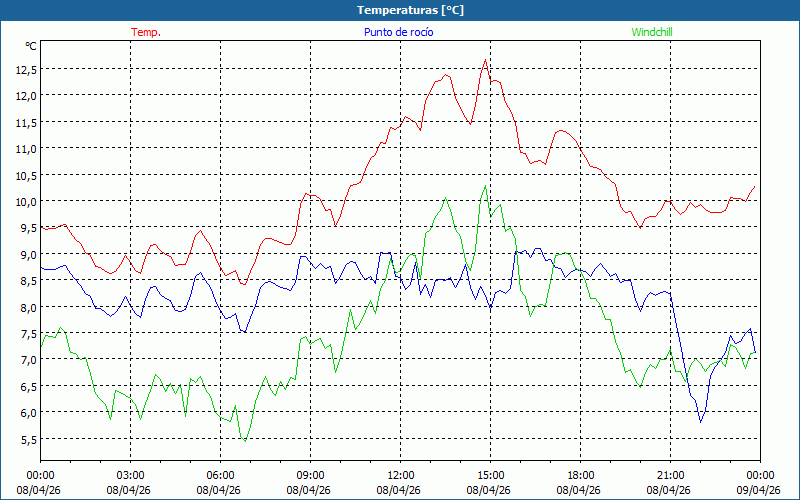
Task: Click the 03:00 time axis label
Action: (x=130, y=475)
